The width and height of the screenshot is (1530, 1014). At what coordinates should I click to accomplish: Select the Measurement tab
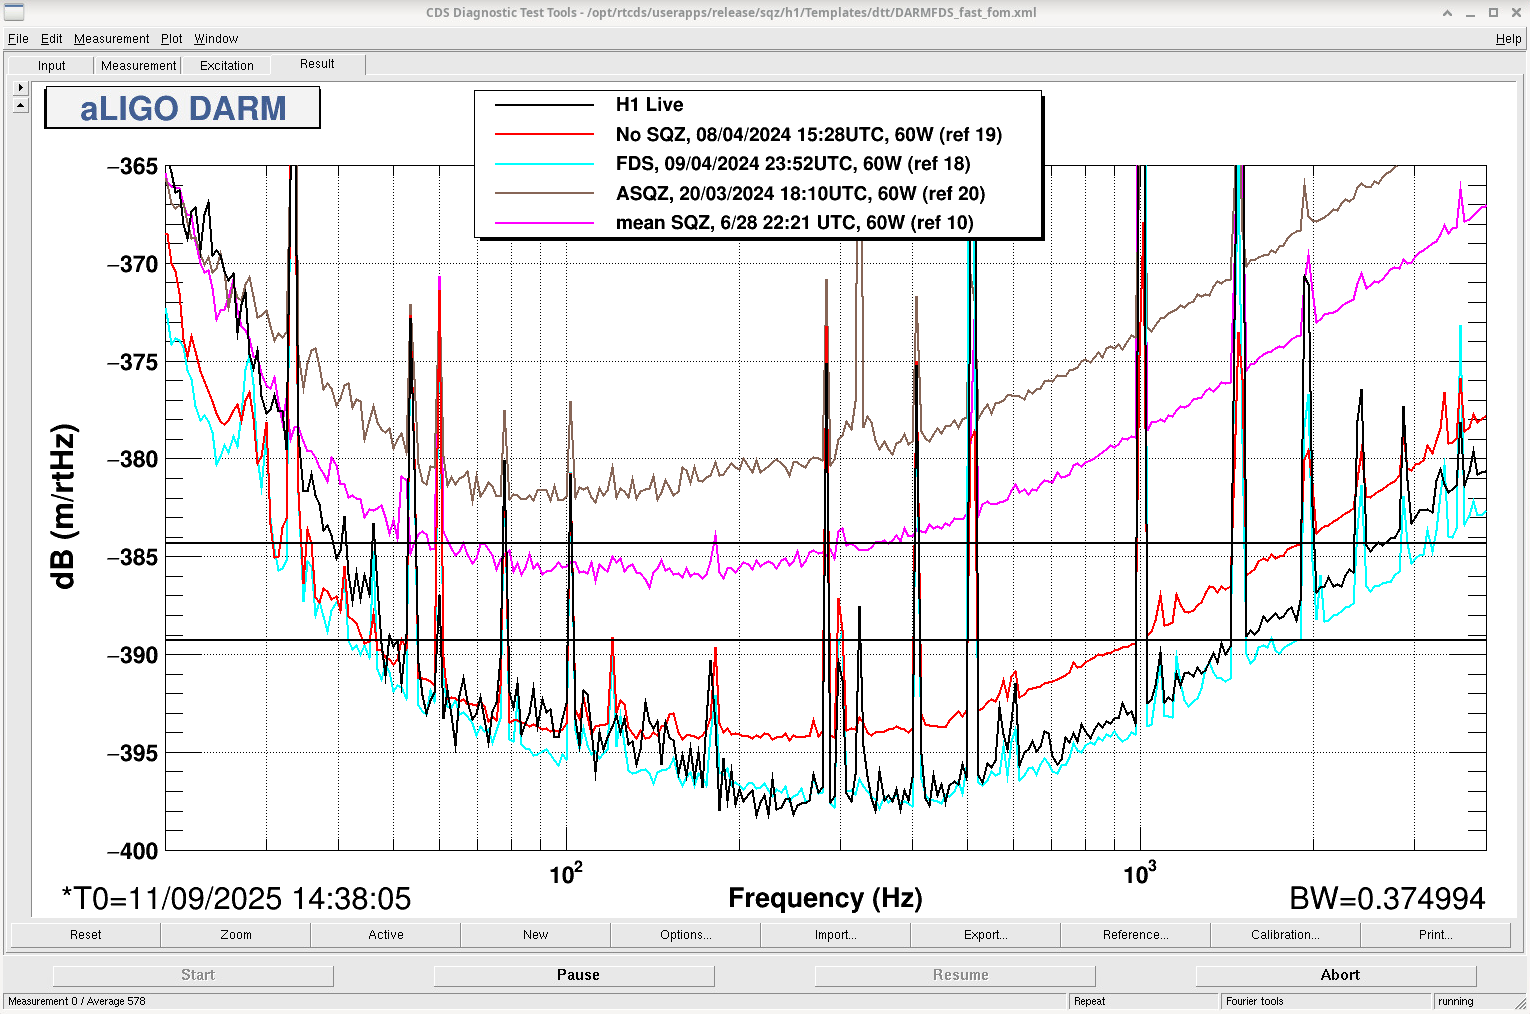[138, 66]
